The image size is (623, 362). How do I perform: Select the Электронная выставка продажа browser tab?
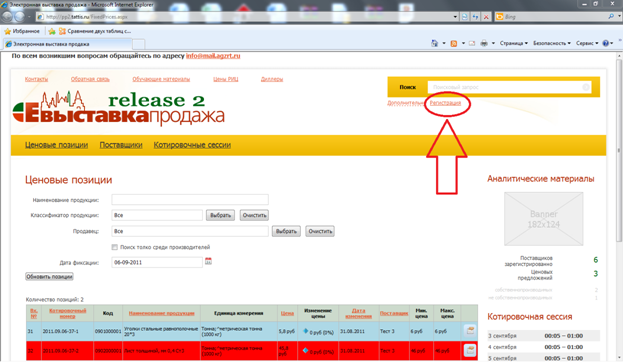tap(68, 44)
